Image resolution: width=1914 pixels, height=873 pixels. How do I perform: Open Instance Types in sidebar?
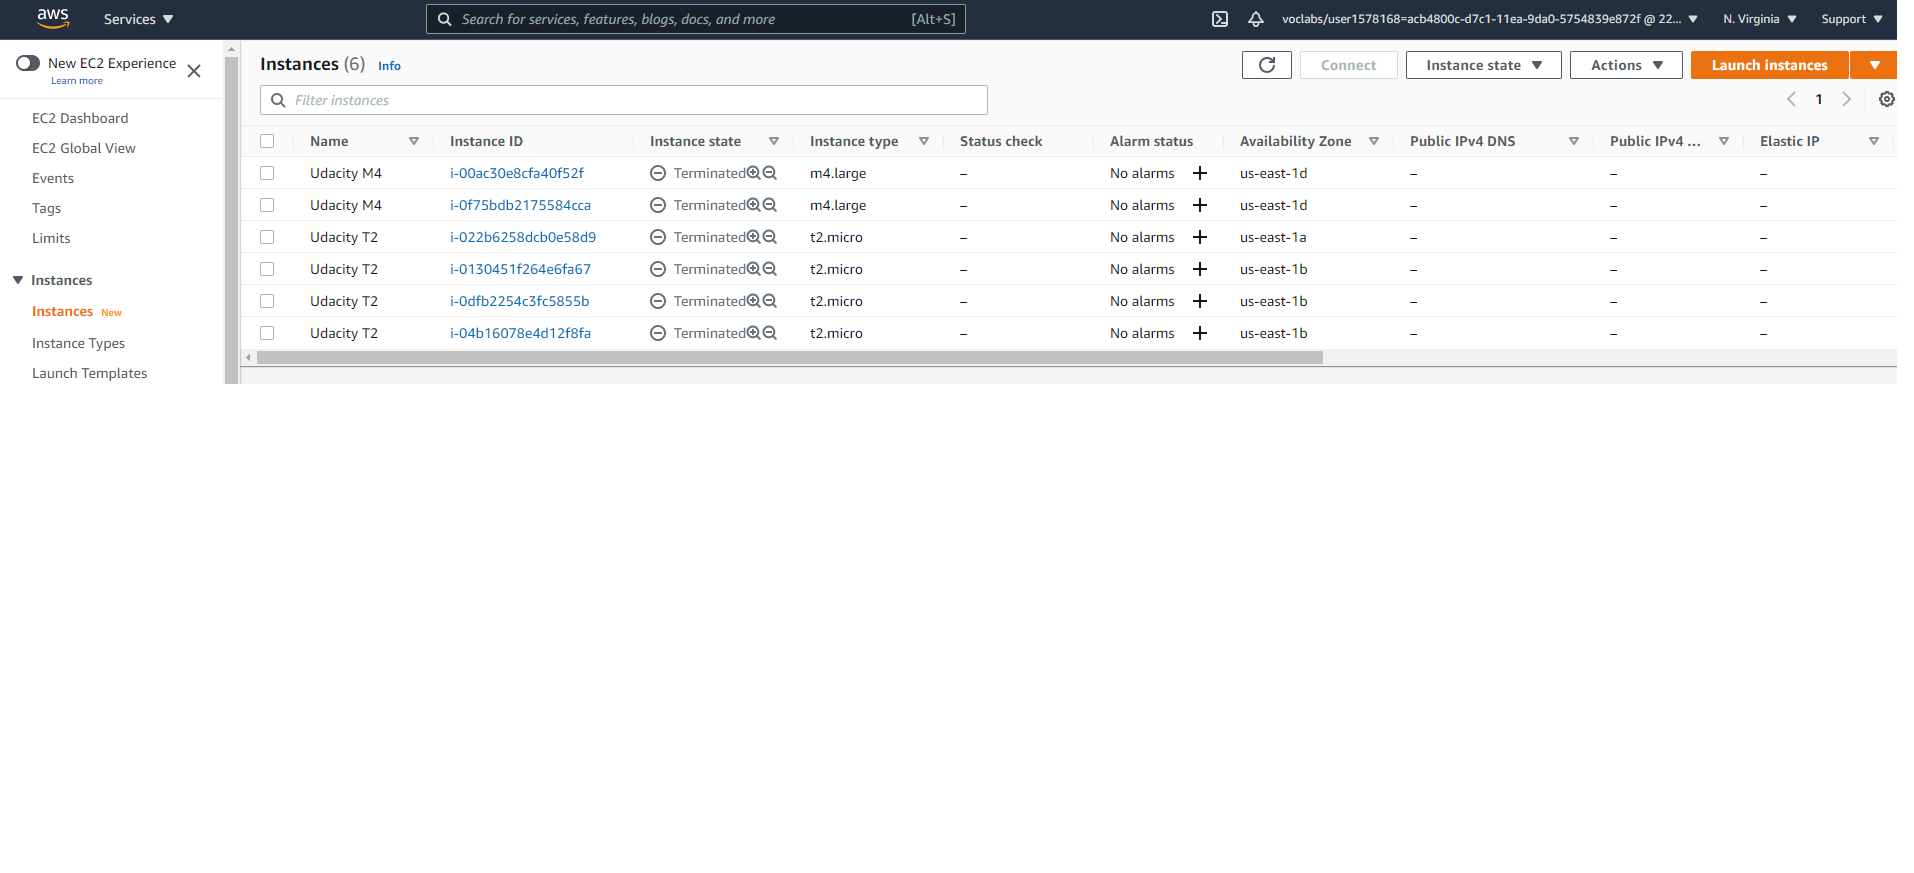coord(78,343)
